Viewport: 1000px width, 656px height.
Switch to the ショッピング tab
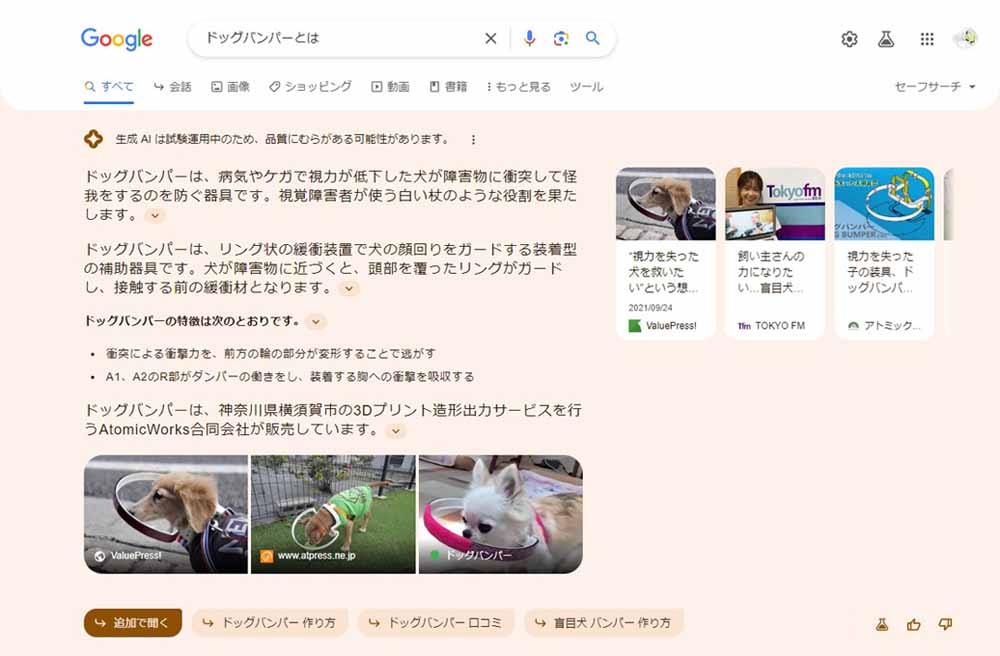point(310,87)
